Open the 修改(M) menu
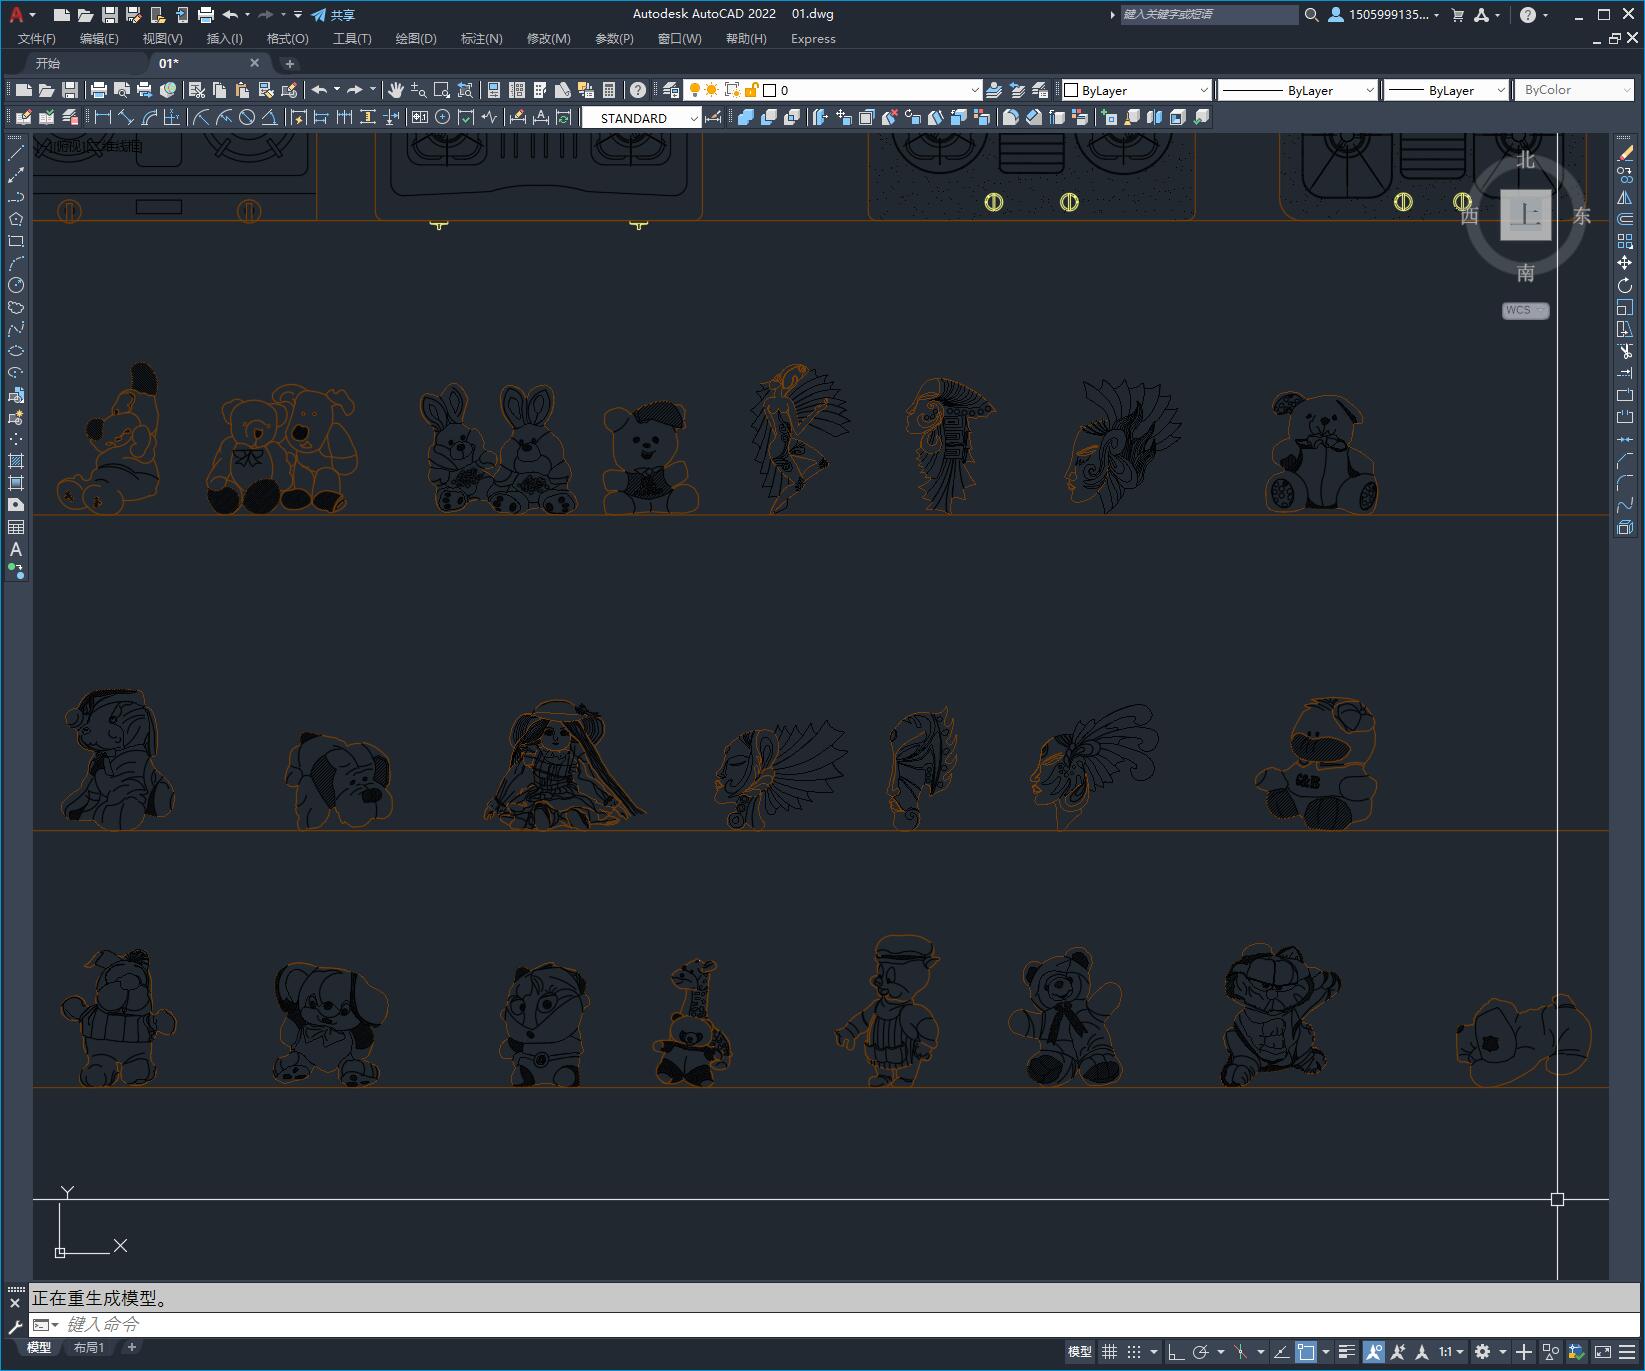Image resolution: width=1645 pixels, height=1371 pixels. pos(548,39)
